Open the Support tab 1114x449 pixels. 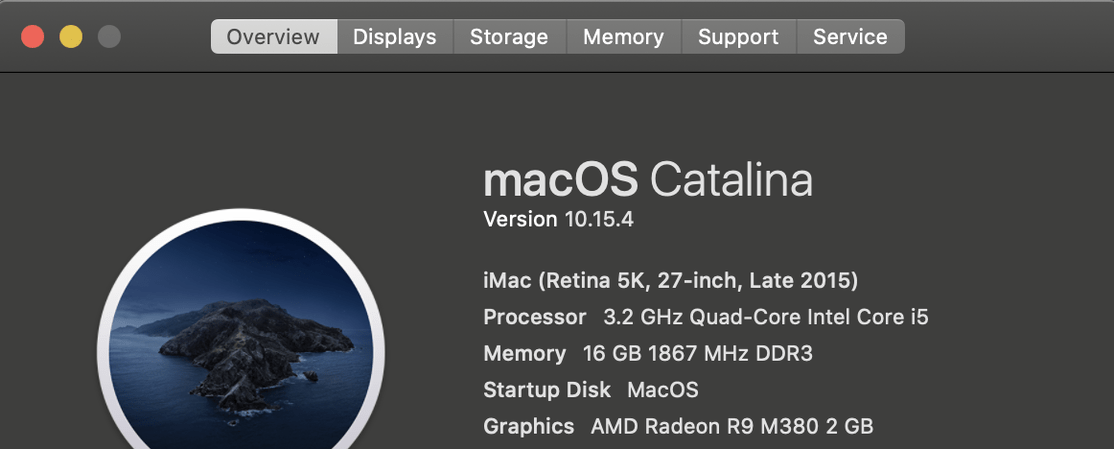coord(738,37)
